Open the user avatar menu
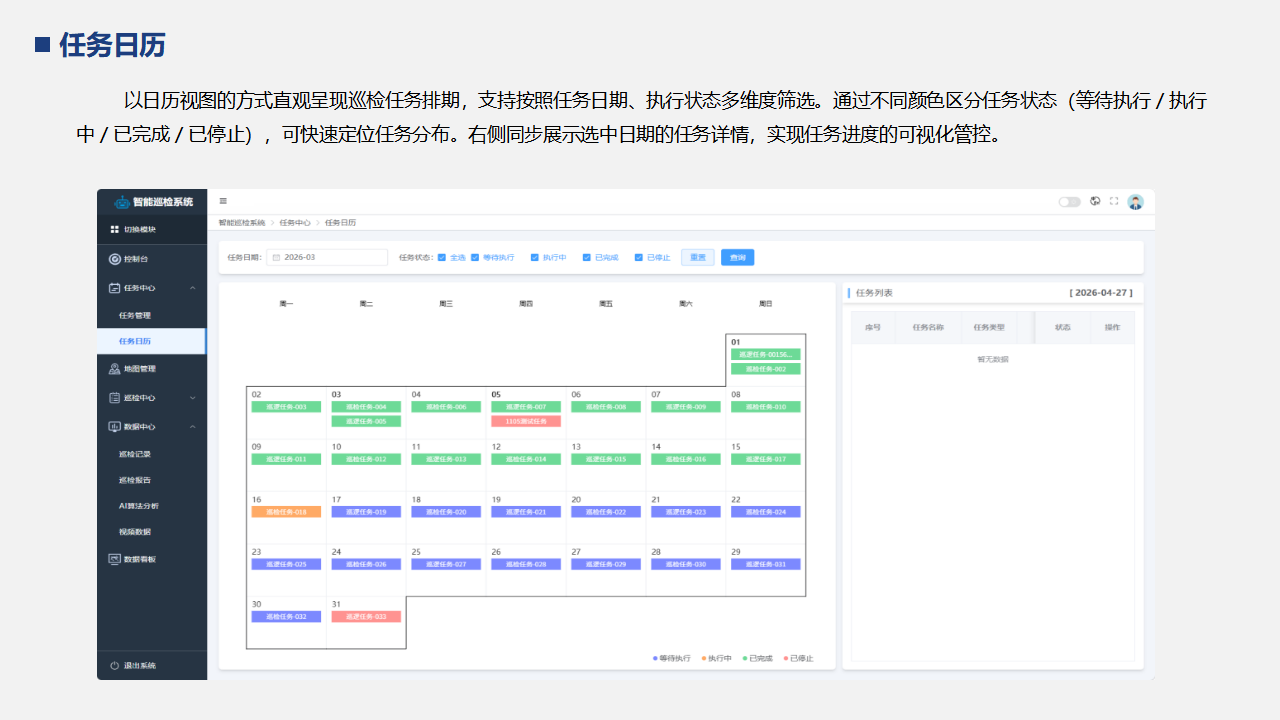This screenshot has width=1280, height=720. [x=1135, y=202]
